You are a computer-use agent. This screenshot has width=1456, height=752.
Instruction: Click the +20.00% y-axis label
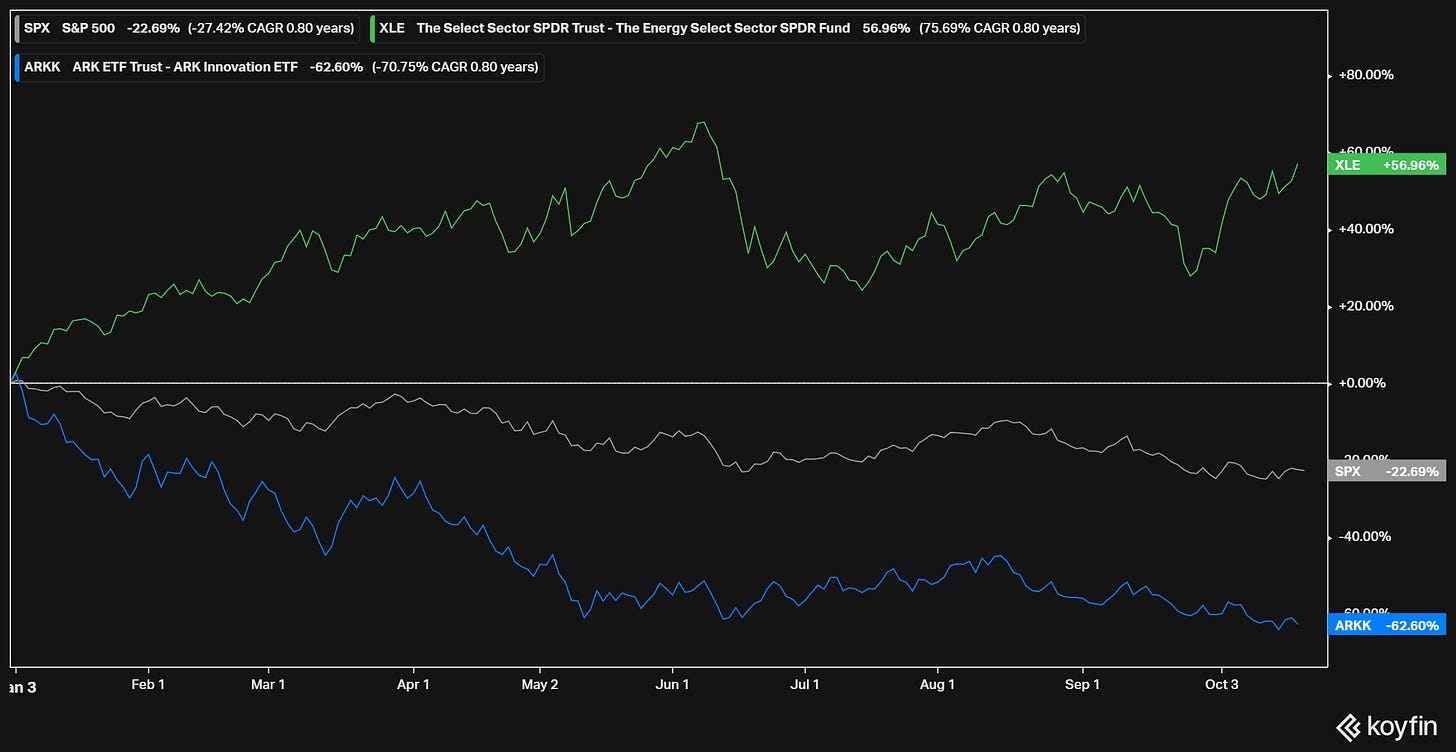(1366, 306)
